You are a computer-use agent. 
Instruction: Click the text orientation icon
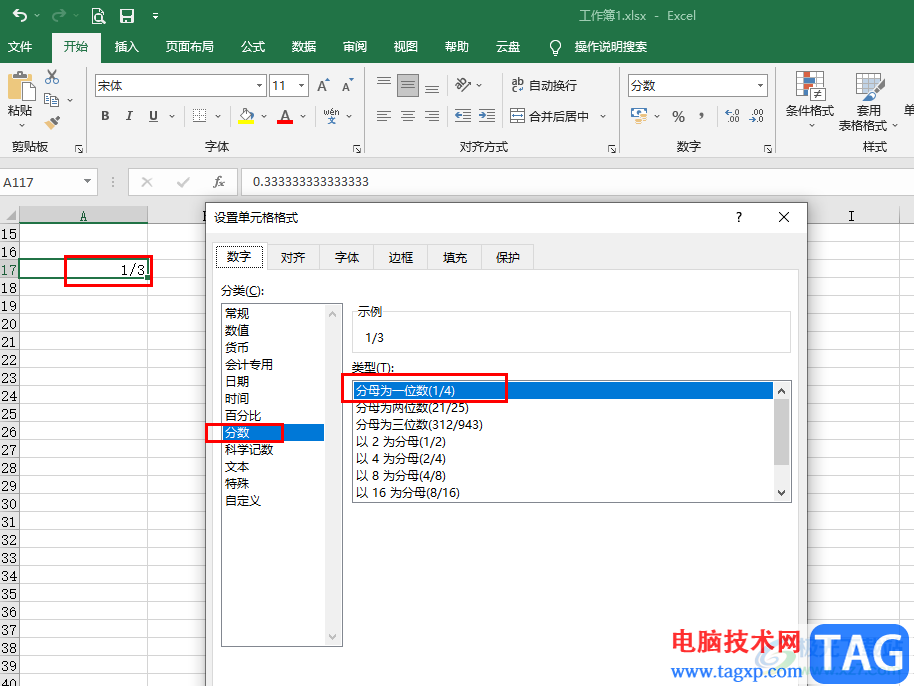click(x=463, y=85)
